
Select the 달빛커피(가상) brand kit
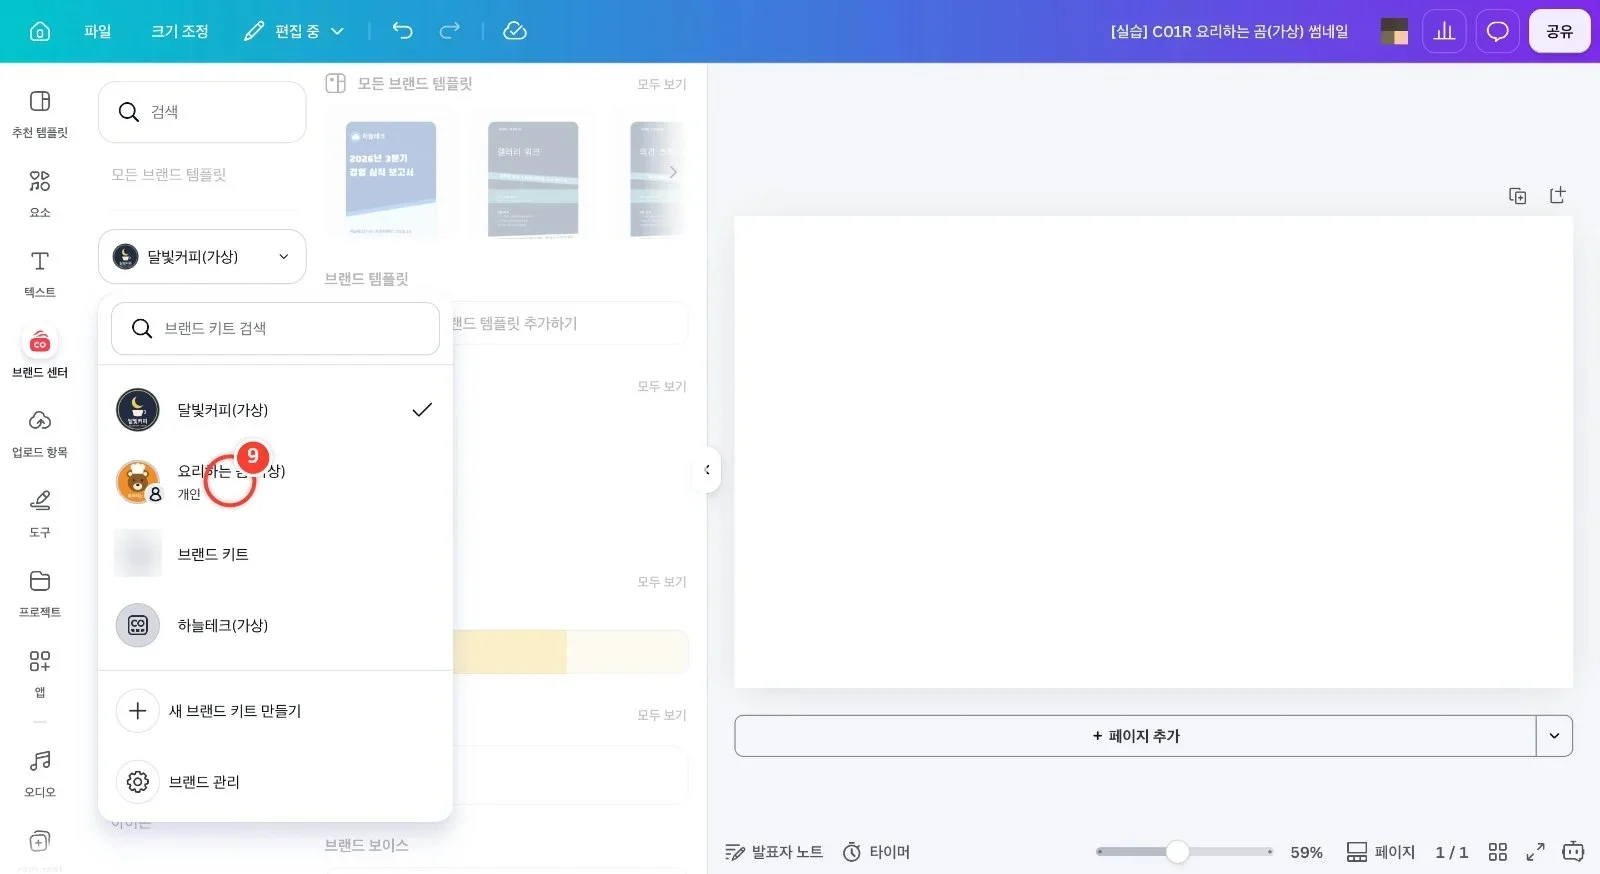(275, 410)
